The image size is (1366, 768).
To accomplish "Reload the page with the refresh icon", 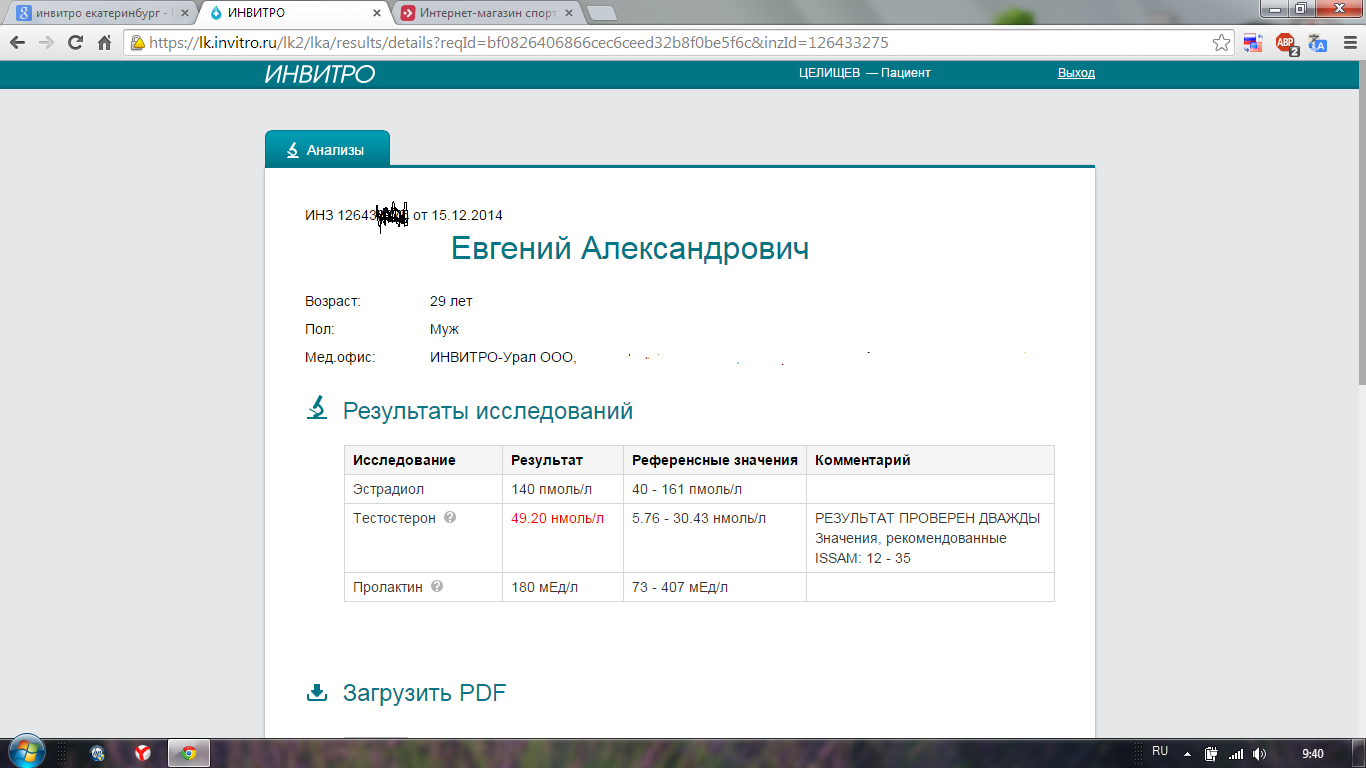I will tap(75, 43).
